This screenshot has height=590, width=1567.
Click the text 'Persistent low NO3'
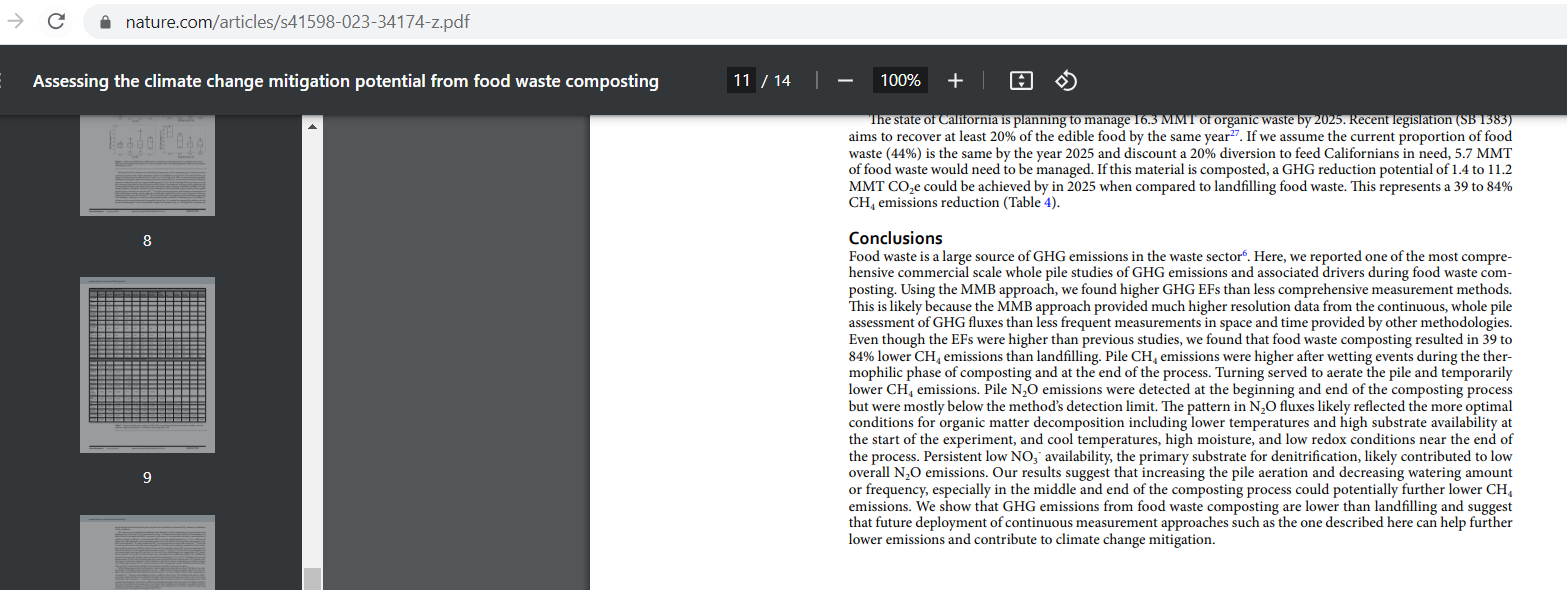tap(979, 457)
